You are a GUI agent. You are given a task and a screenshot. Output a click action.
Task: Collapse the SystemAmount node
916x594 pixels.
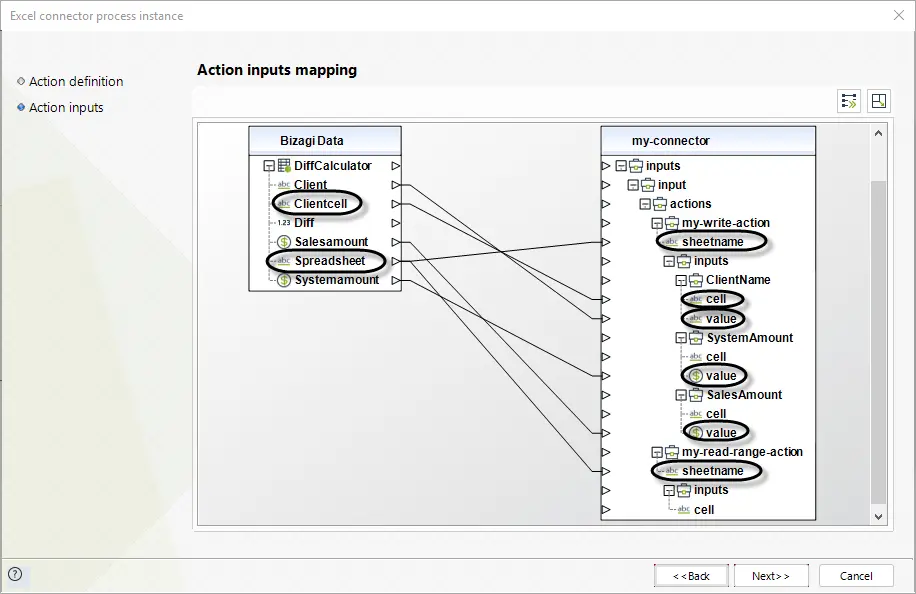click(x=681, y=338)
